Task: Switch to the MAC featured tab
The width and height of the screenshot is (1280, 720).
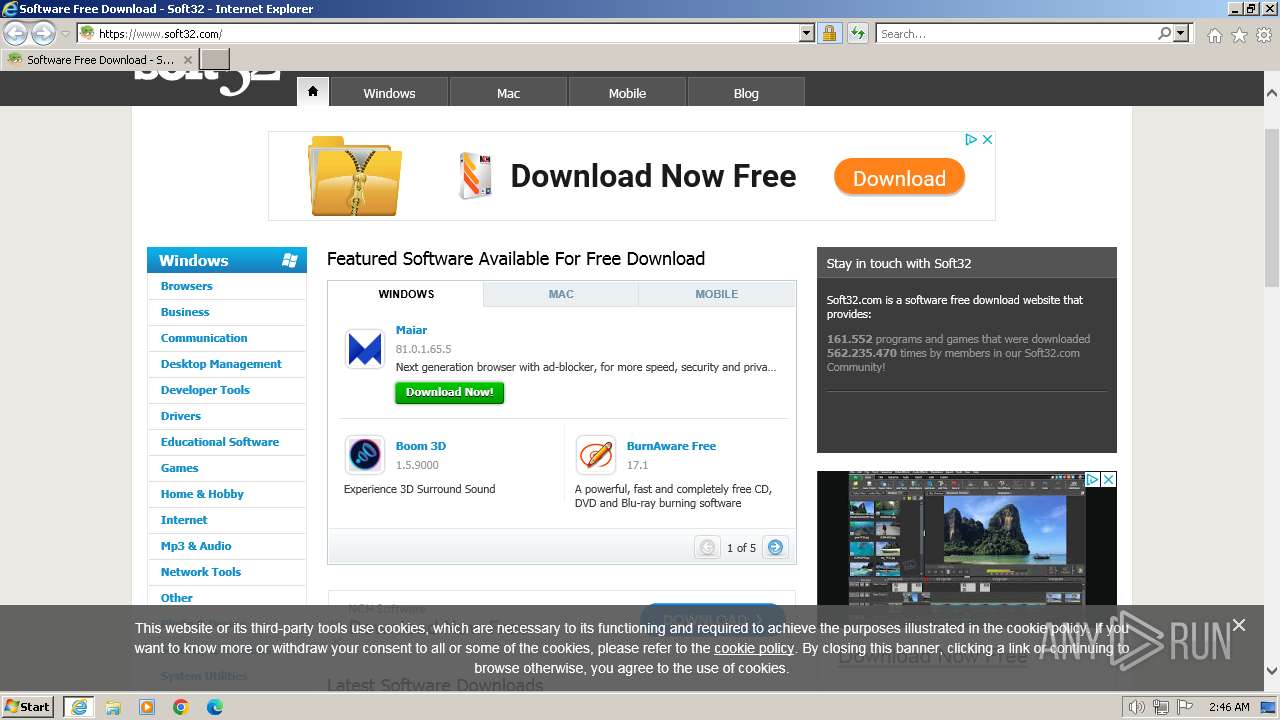Action: click(561, 294)
